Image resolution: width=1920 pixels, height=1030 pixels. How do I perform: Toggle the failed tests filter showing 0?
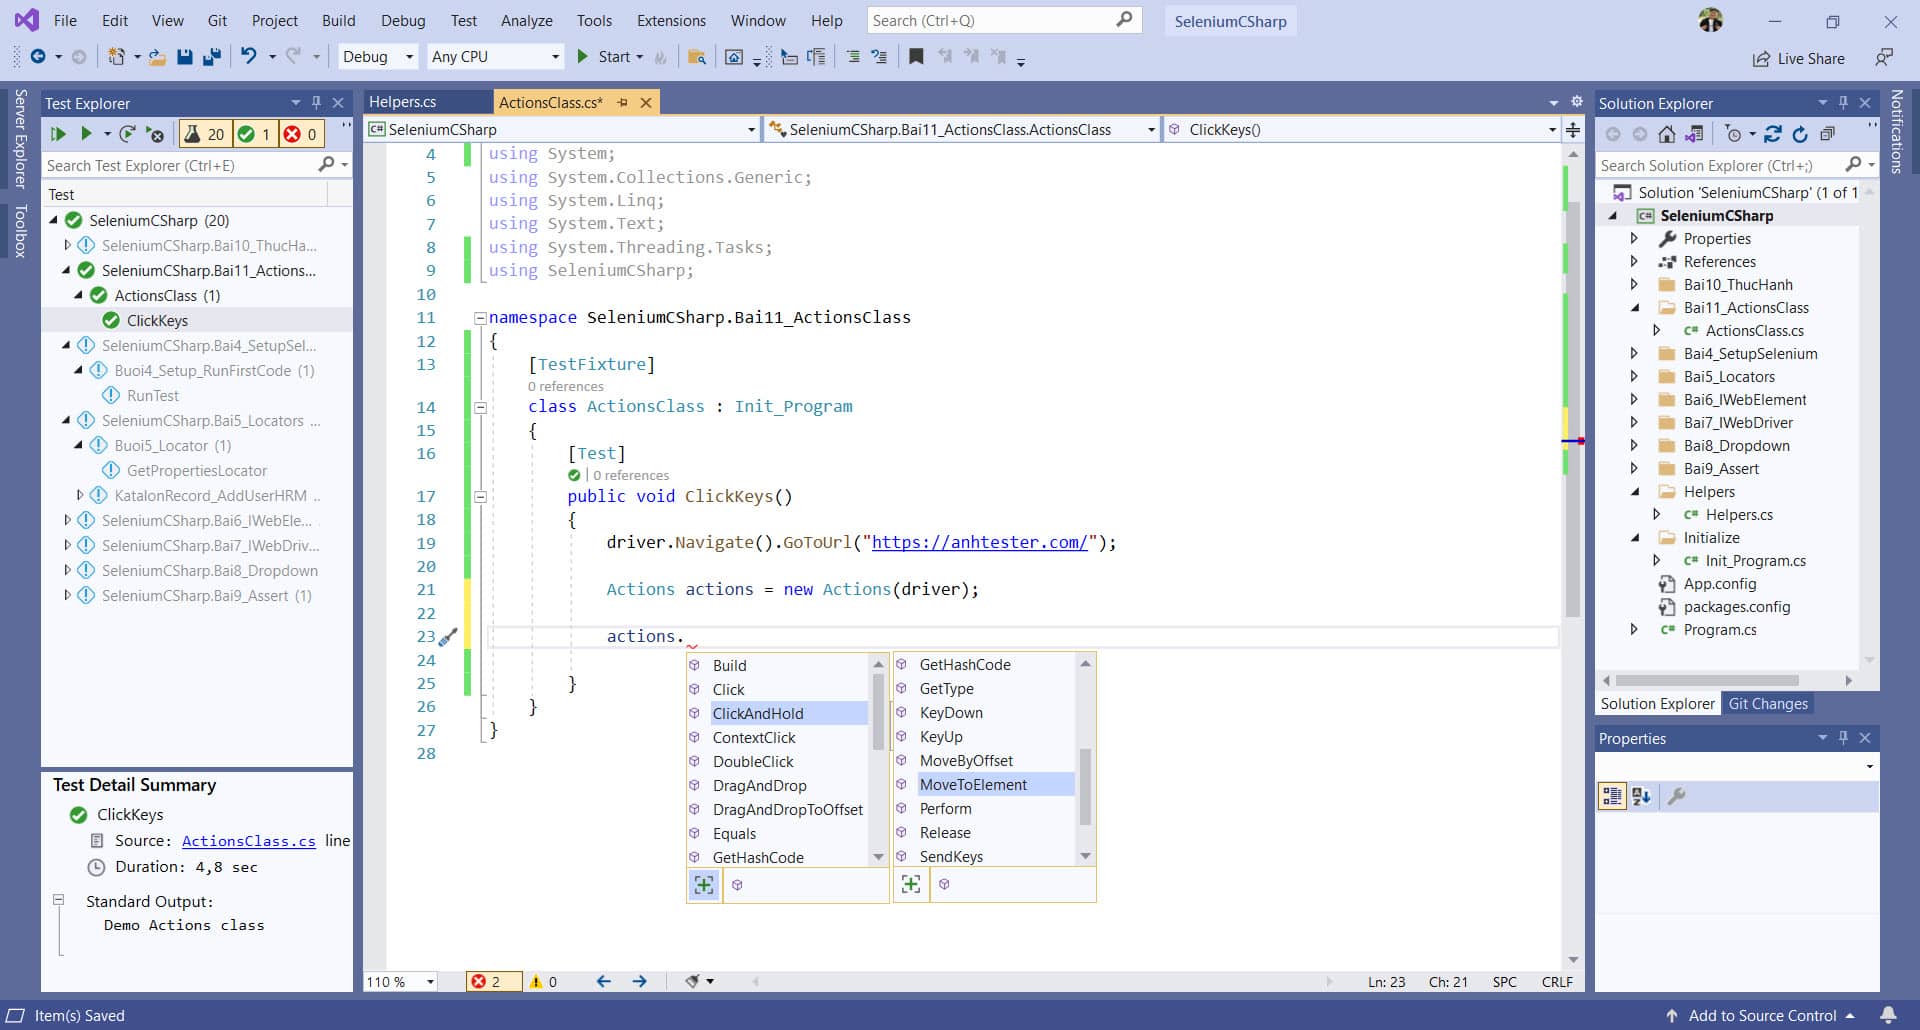pos(301,134)
